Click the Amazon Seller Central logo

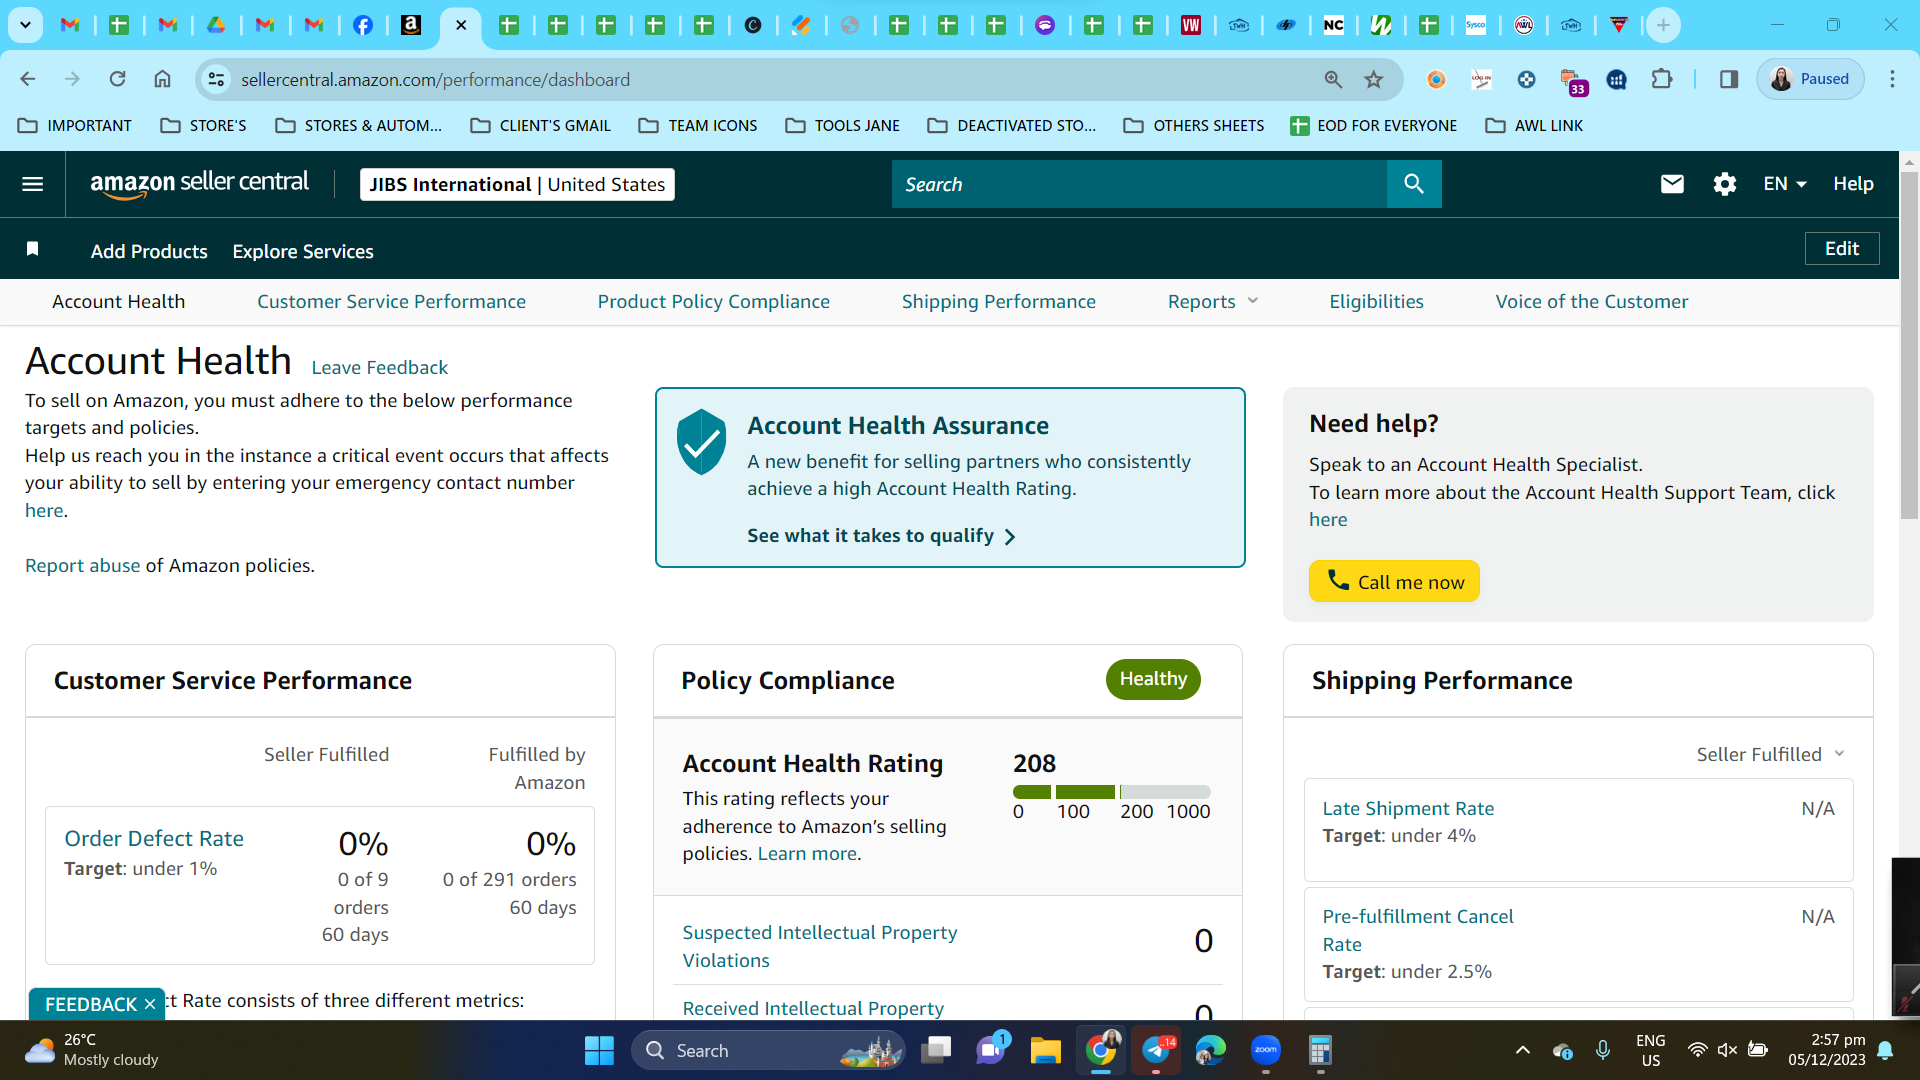tap(199, 184)
